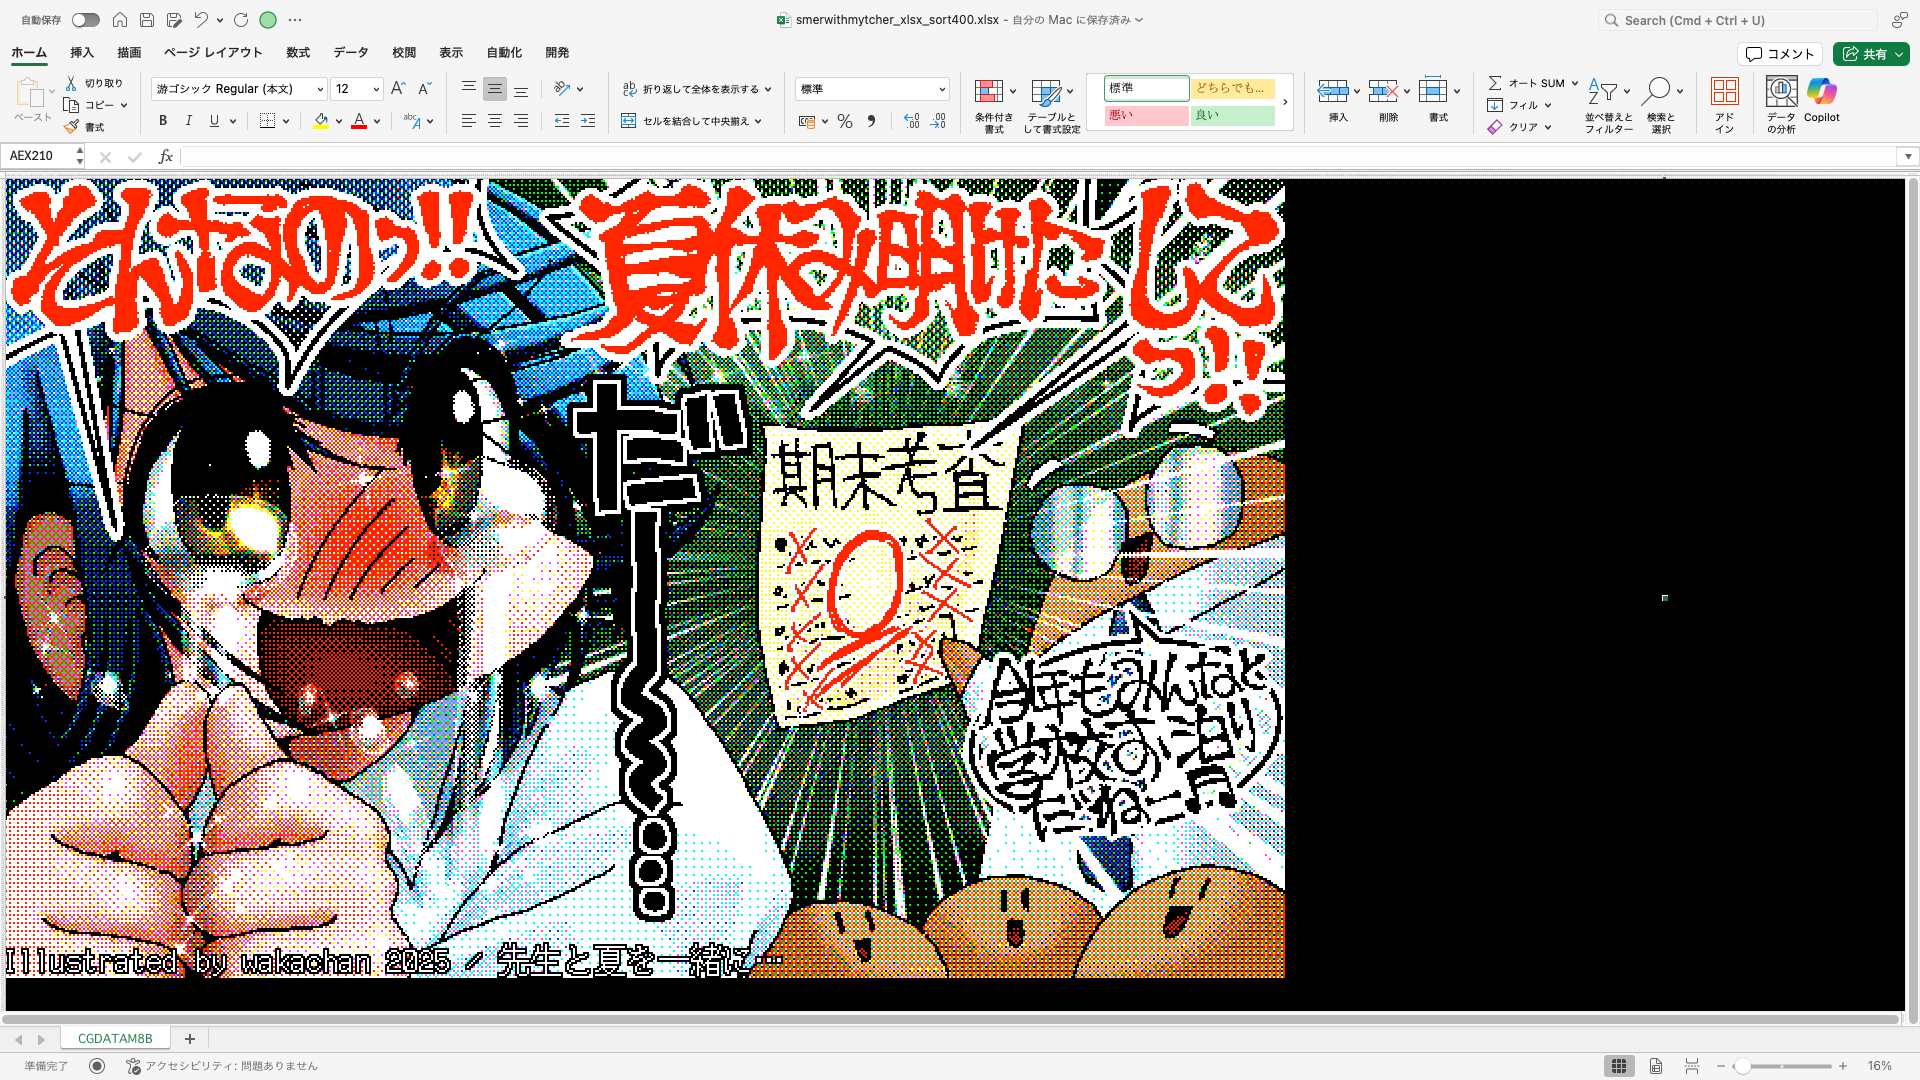Click the 条件付き書式 icon

point(989,92)
